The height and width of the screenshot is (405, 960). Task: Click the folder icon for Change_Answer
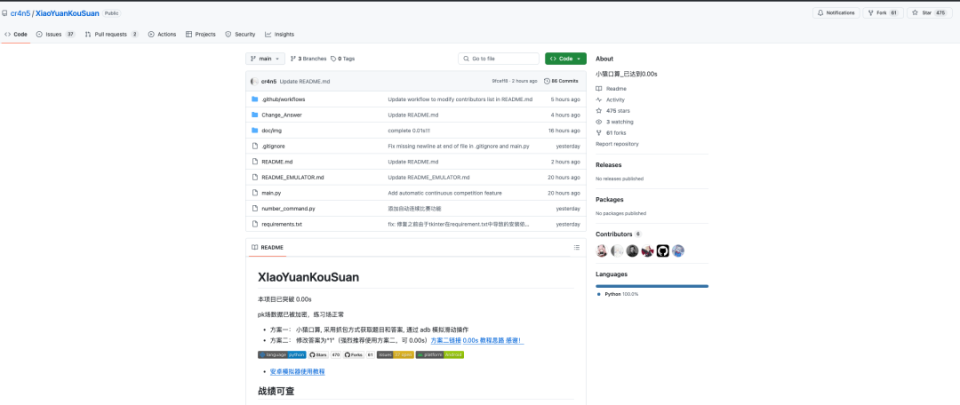(x=255, y=115)
